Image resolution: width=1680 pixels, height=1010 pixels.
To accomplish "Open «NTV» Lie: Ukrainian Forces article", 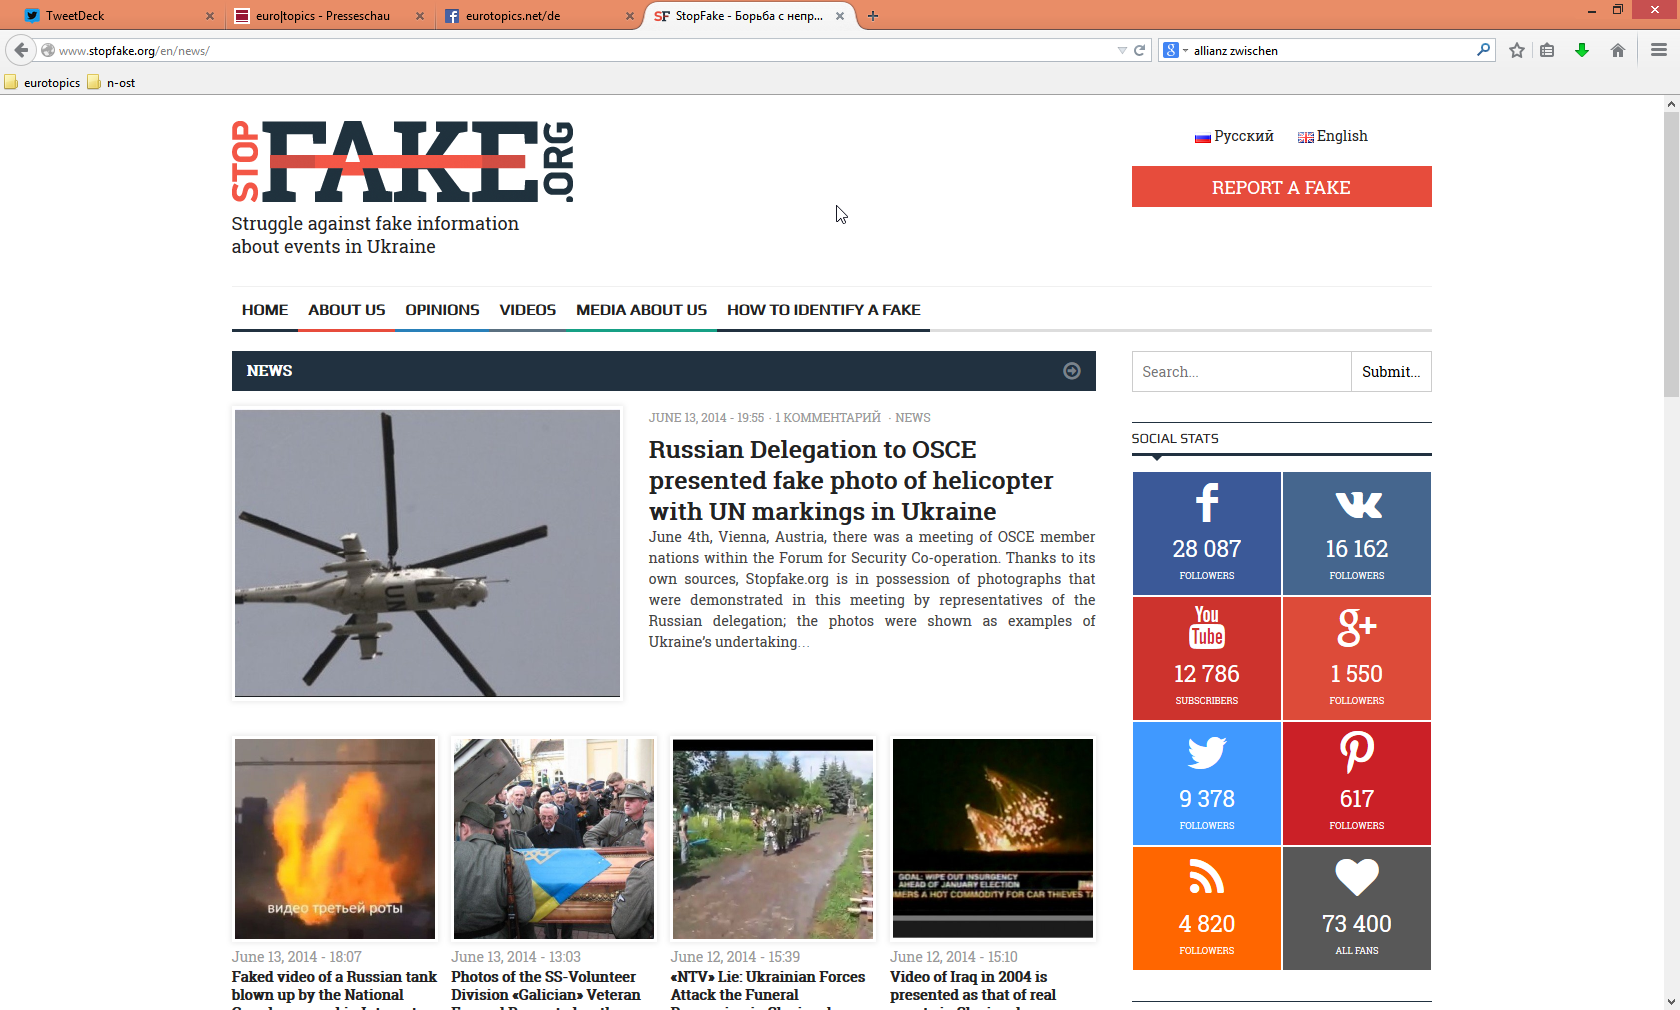I will pyautogui.click(x=768, y=989).
